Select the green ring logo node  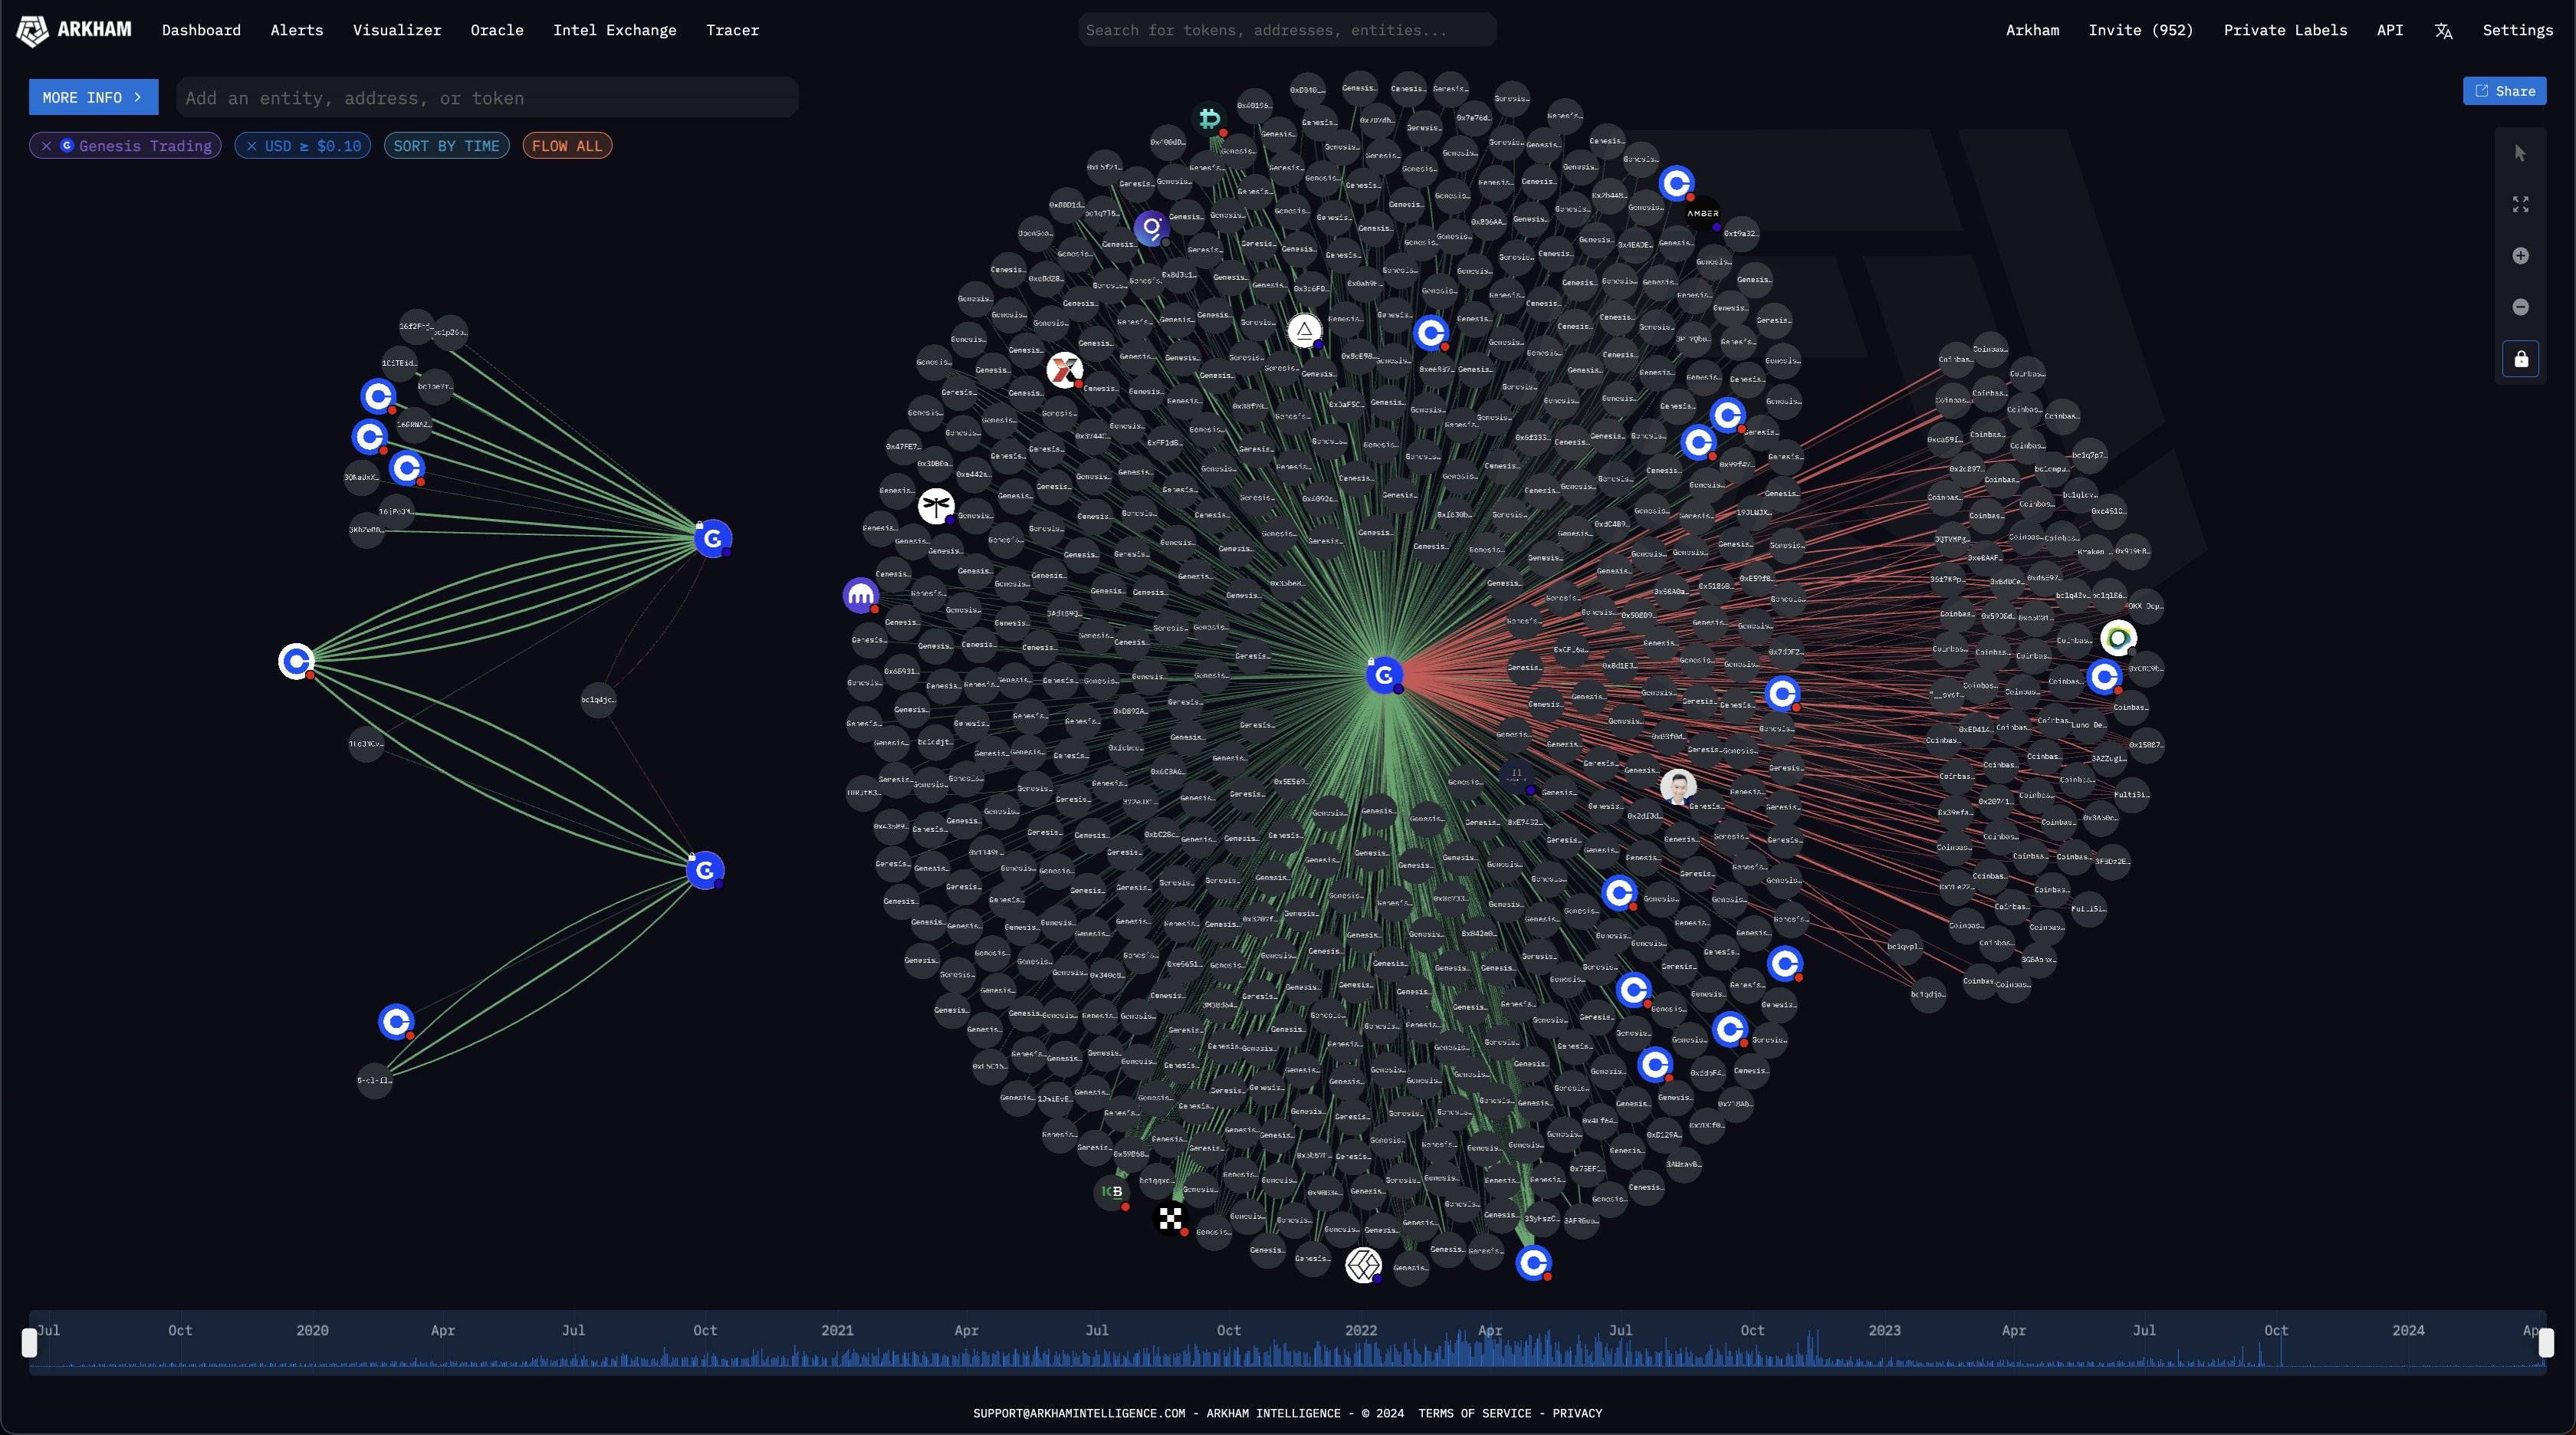coord(2118,638)
